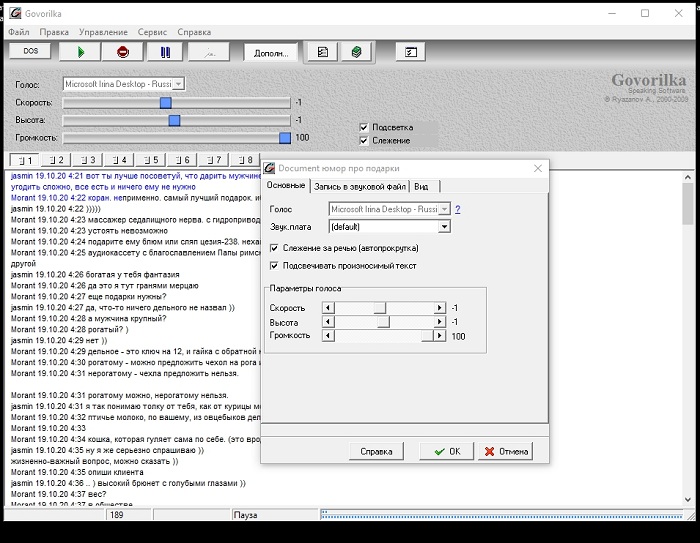Click the dialog title bar Govorilka icon
Viewport: 700px width, 543px height.
coord(269,168)
